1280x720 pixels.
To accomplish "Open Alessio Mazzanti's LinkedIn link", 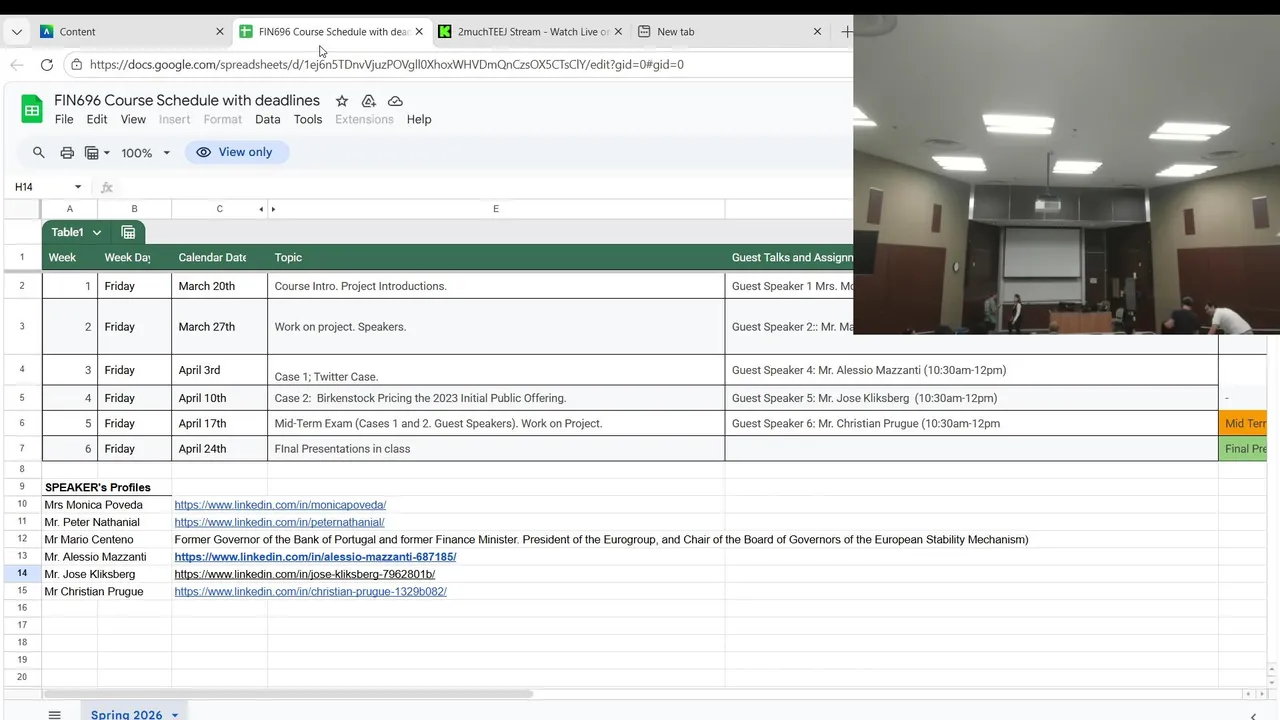I will click(315, 557).
